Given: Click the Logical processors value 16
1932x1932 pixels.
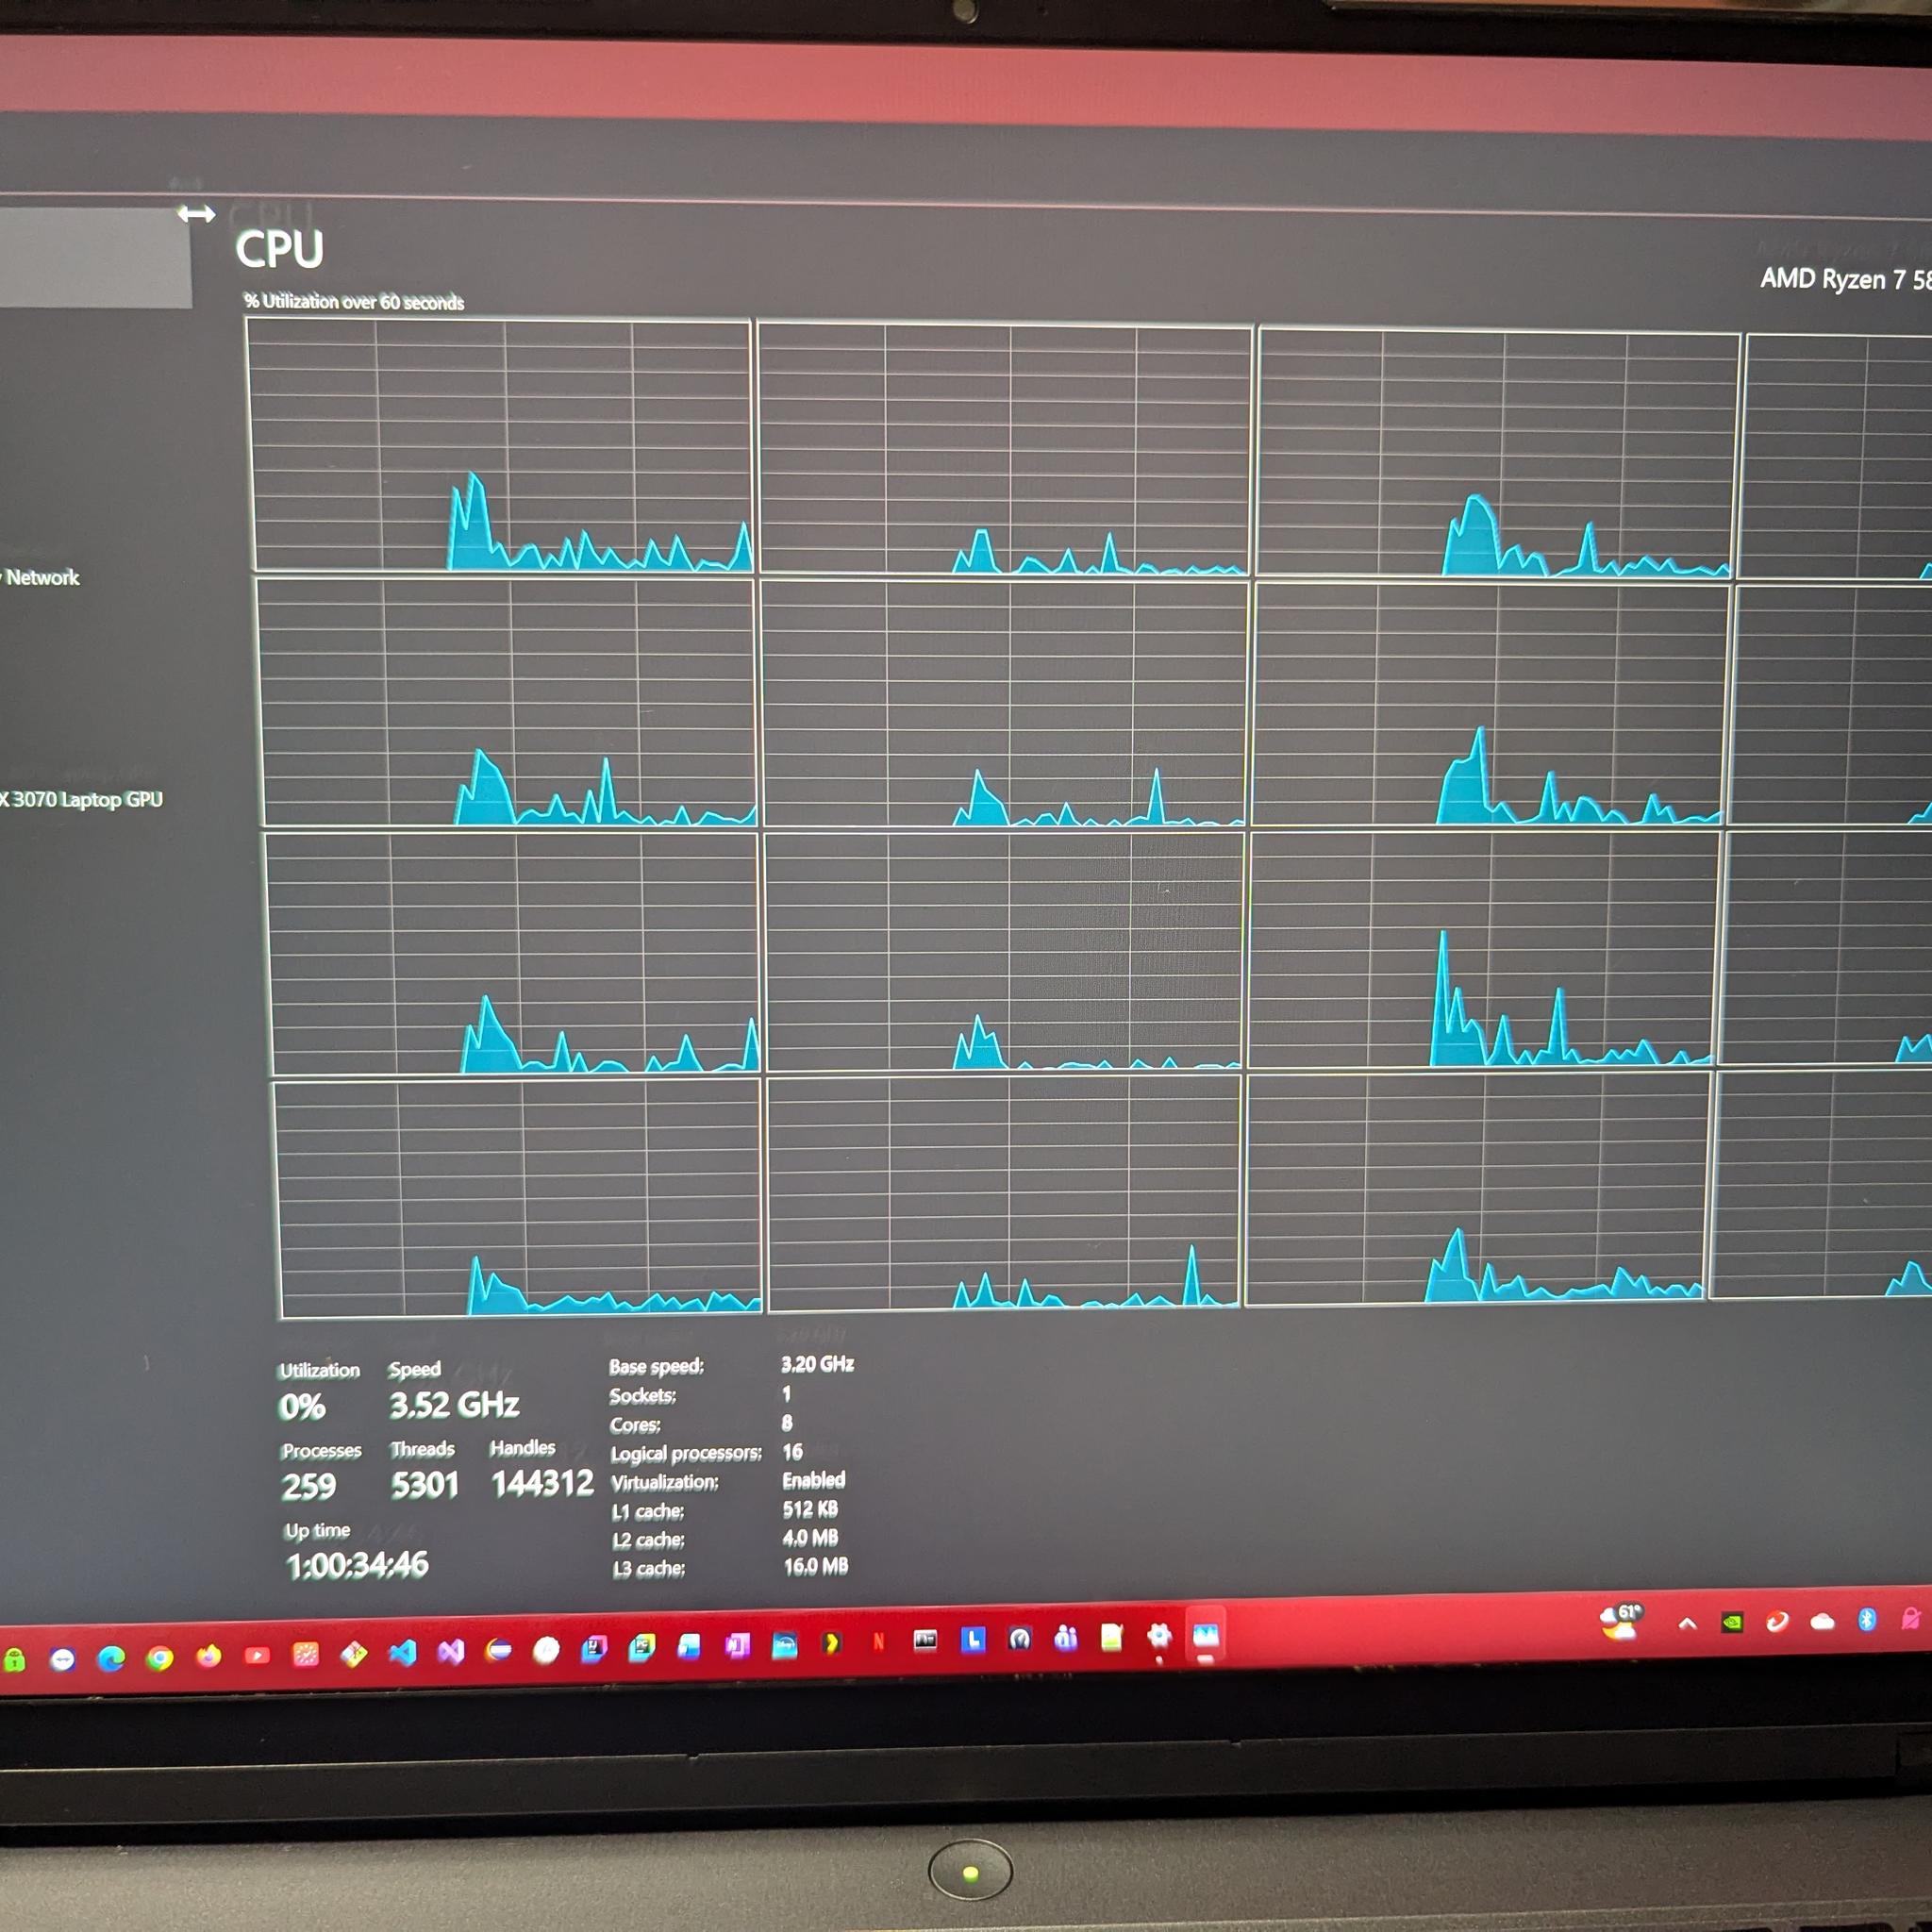Looking at the screenshot, I should click(793, 1451).
